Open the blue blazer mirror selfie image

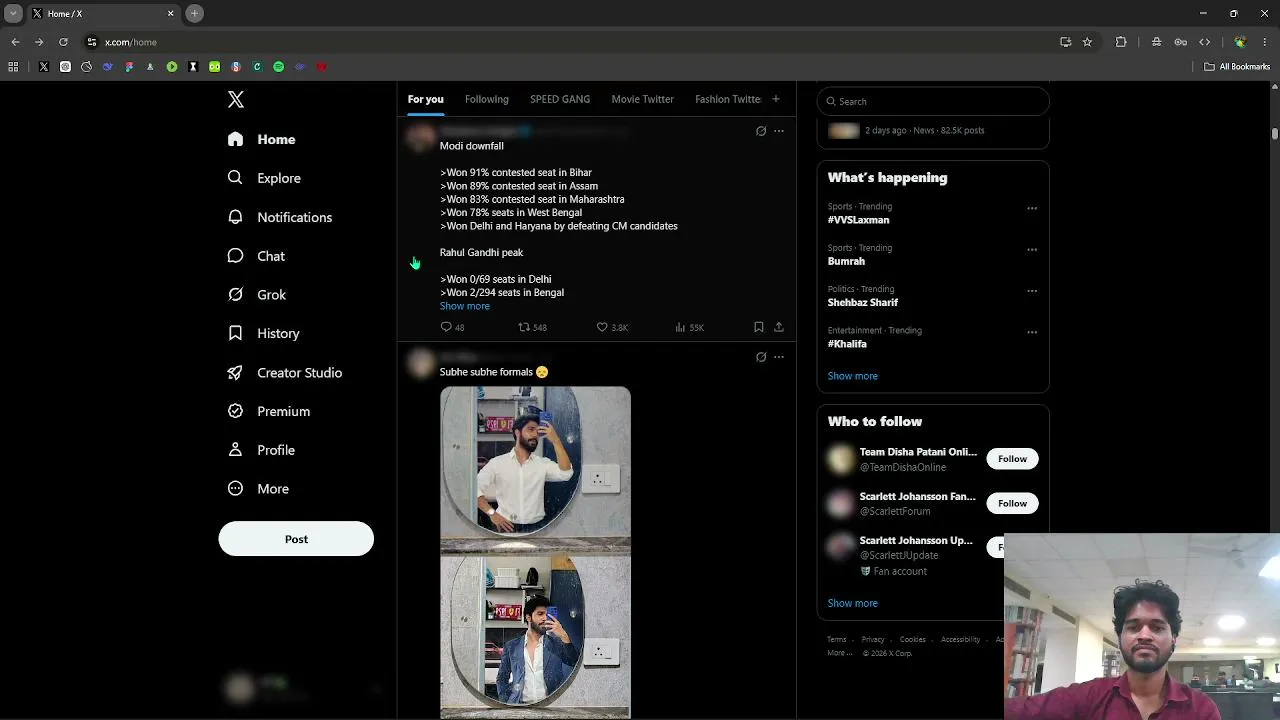[x=535, y=637]
